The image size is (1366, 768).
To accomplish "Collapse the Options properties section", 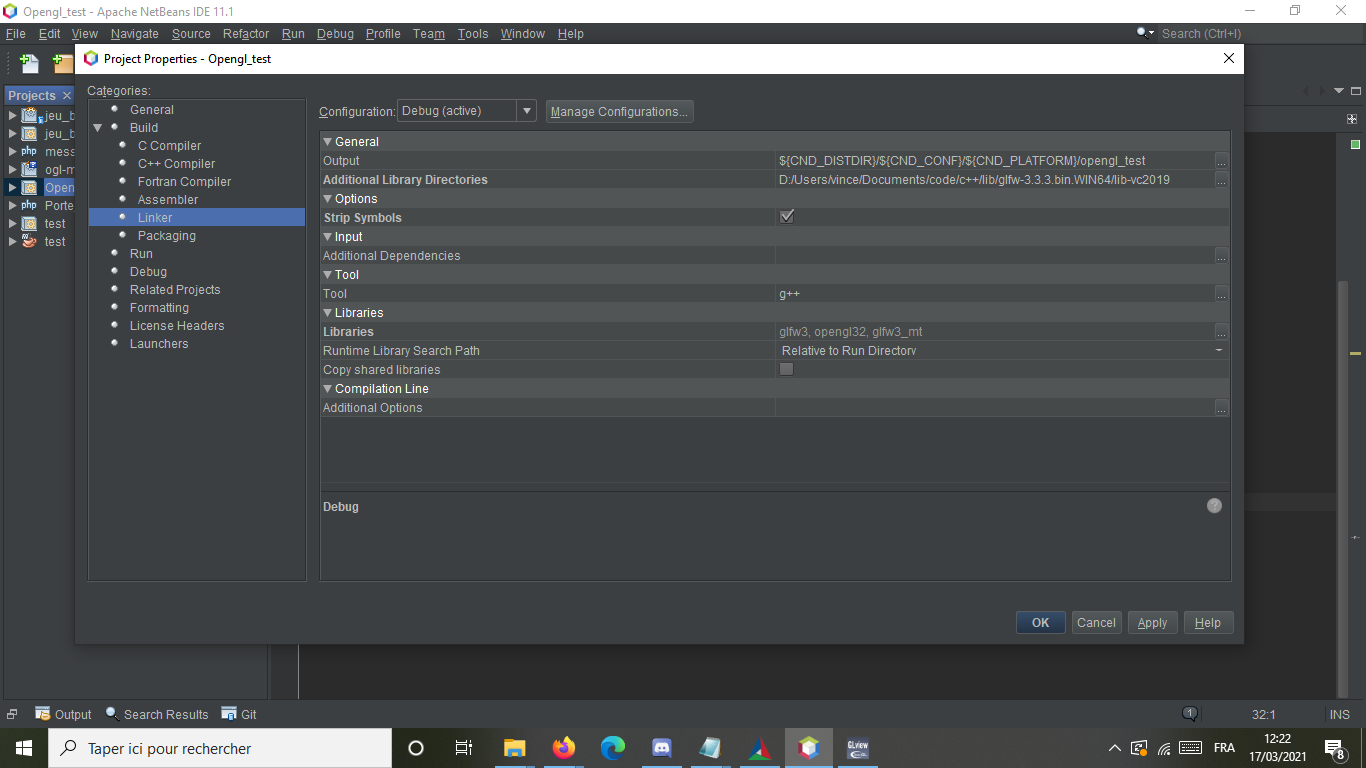I will pos(327,199).
